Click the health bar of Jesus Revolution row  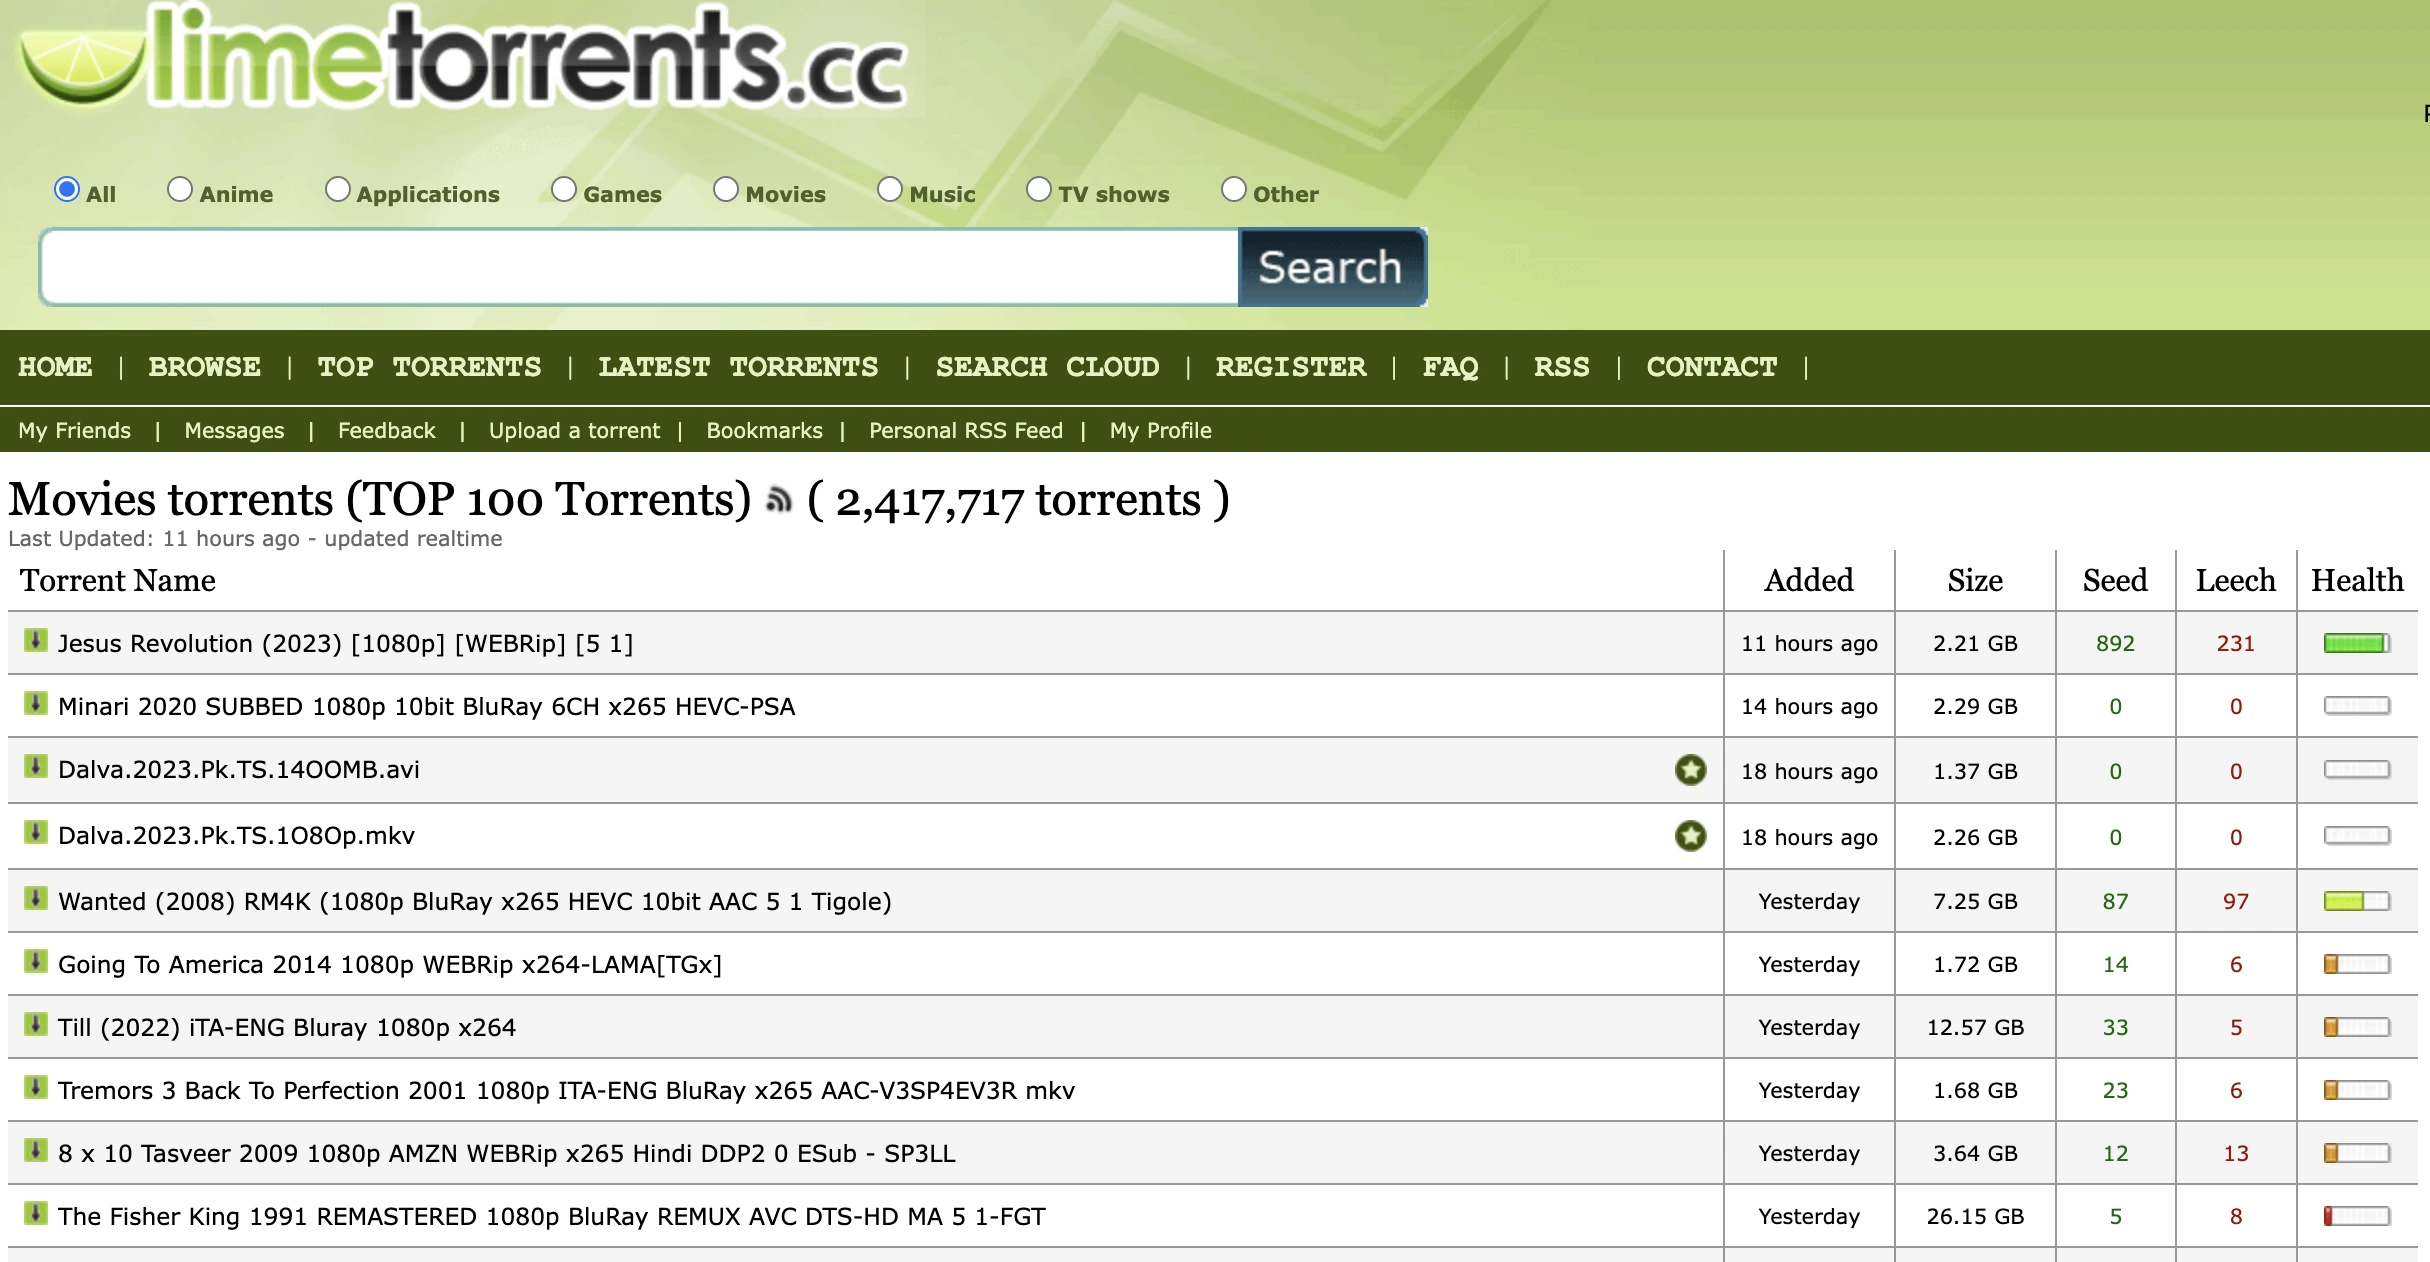pyautogui.click(x=2357, y=644)
